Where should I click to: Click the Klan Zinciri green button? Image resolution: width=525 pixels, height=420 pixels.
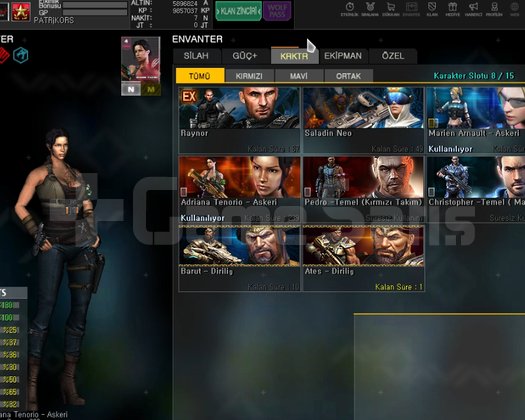[238, 11]
